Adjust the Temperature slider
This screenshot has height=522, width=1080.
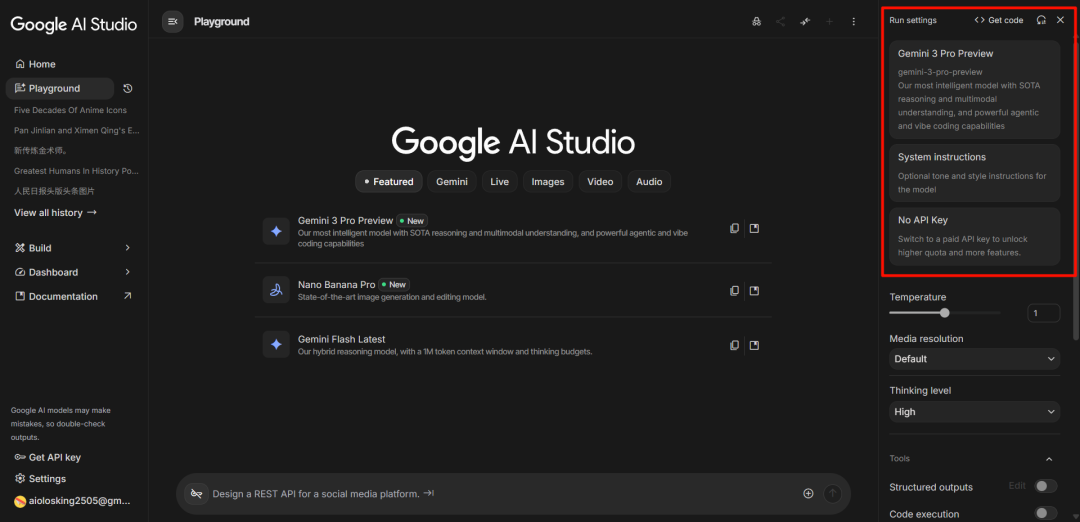coord(945,313)
